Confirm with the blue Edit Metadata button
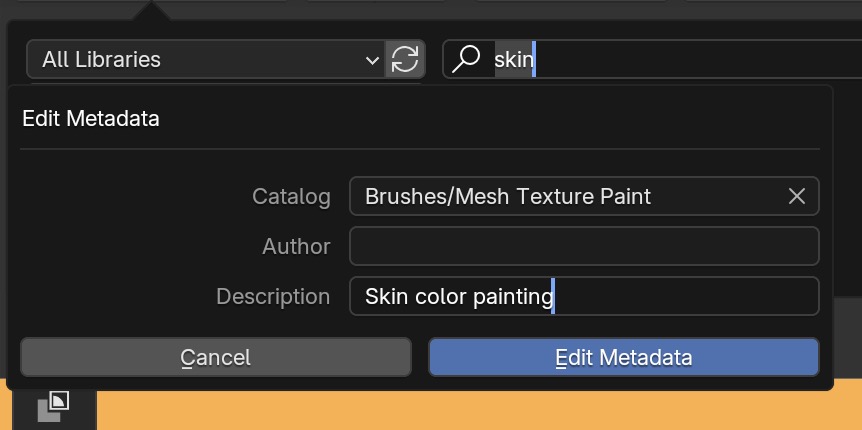Screen dimensions: 862x430 623,357
